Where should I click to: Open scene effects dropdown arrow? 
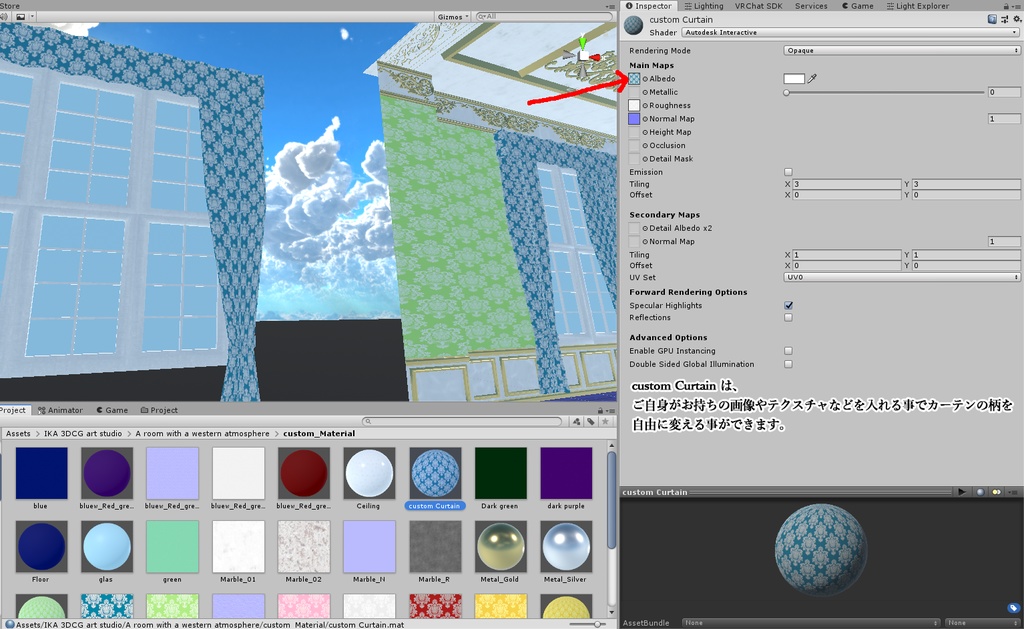32,16
